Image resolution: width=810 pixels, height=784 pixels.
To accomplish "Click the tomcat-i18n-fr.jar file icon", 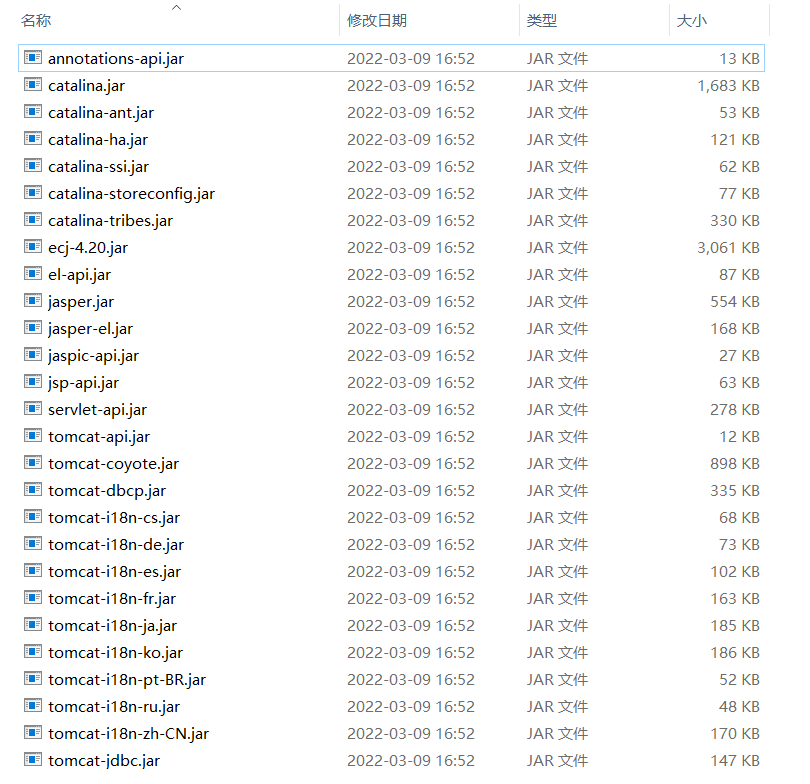I will (x=33, y=597).
